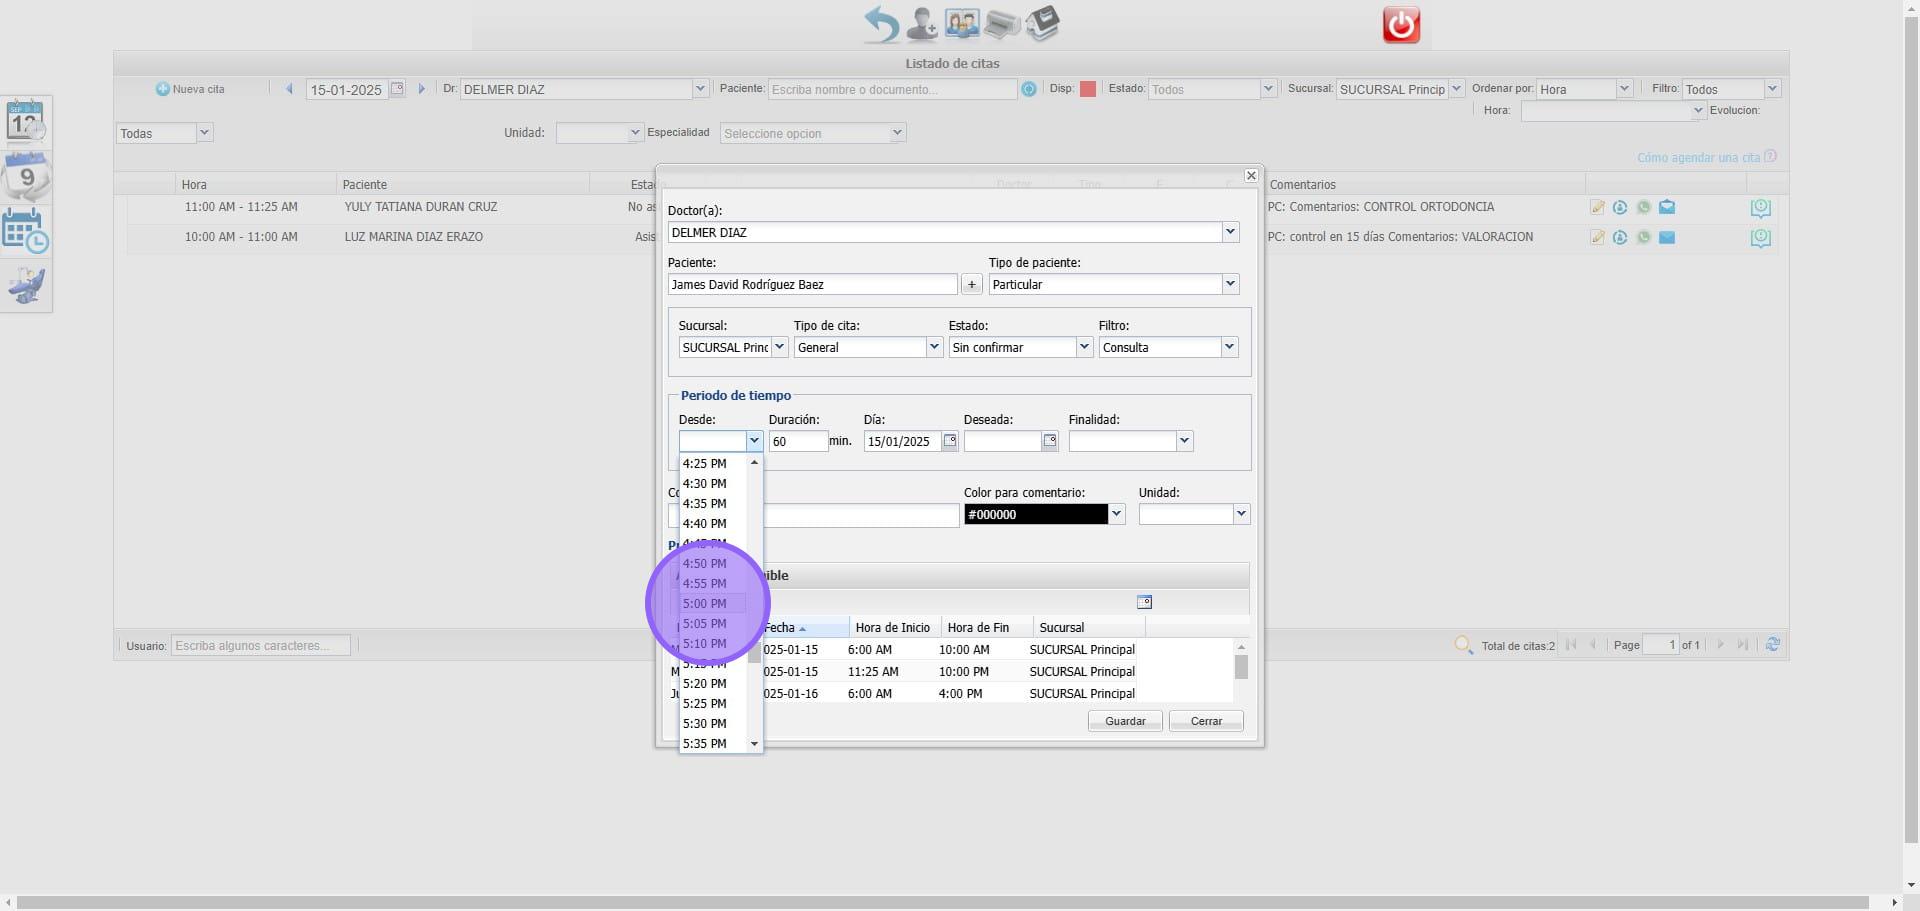Pick 5:30 PM from the time options

click(705, 724)
